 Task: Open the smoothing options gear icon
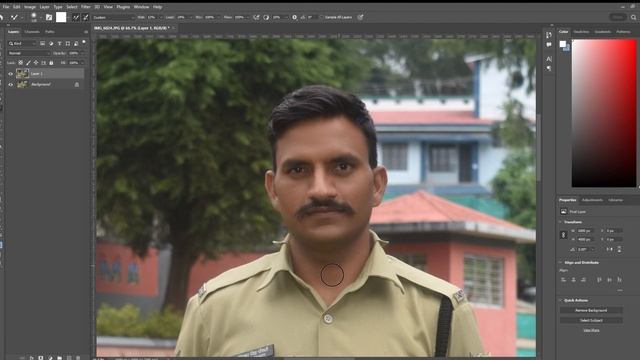point(294,17)
